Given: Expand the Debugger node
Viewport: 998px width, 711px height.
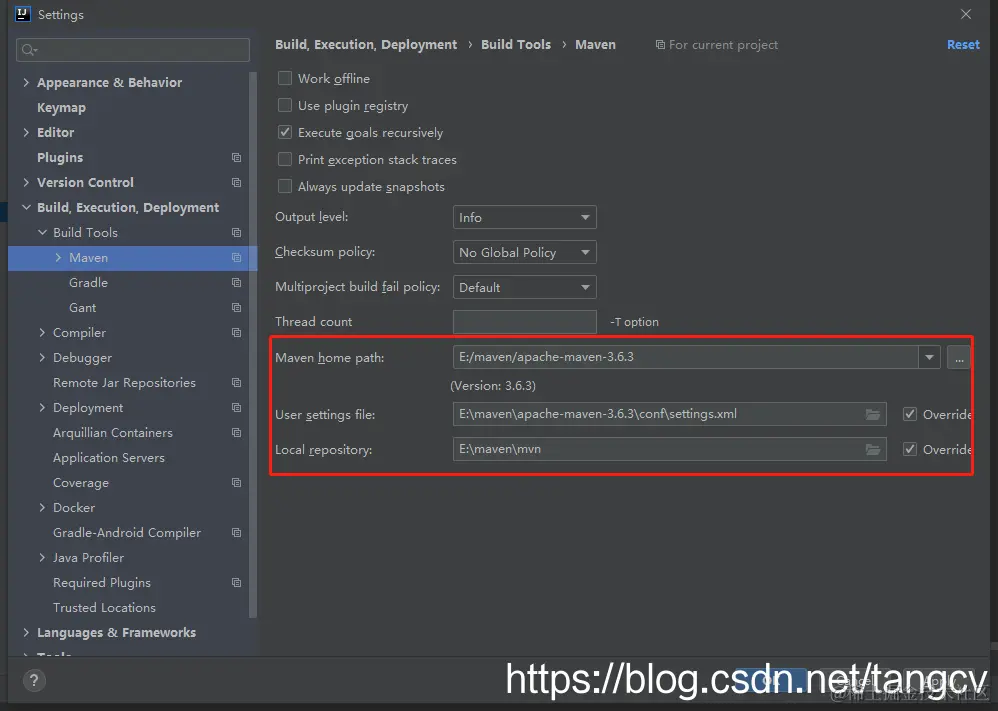Looking at the screenshot, I should click(42, 358).
